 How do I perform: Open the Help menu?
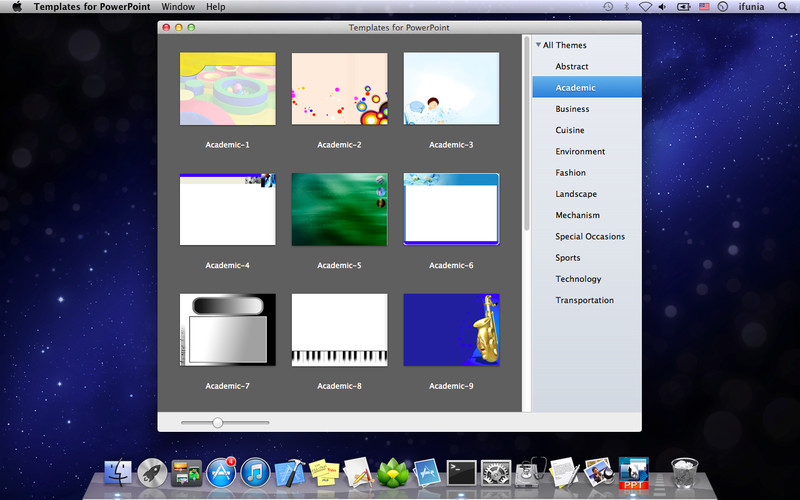point(215,7)
